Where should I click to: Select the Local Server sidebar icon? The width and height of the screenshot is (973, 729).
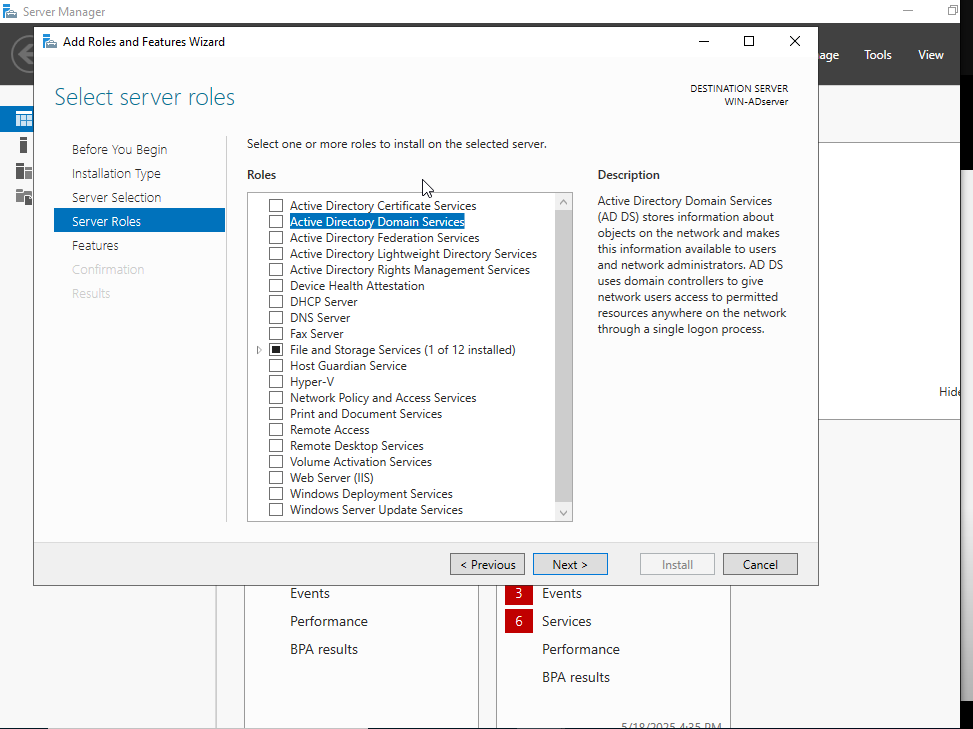coord(22,144)
